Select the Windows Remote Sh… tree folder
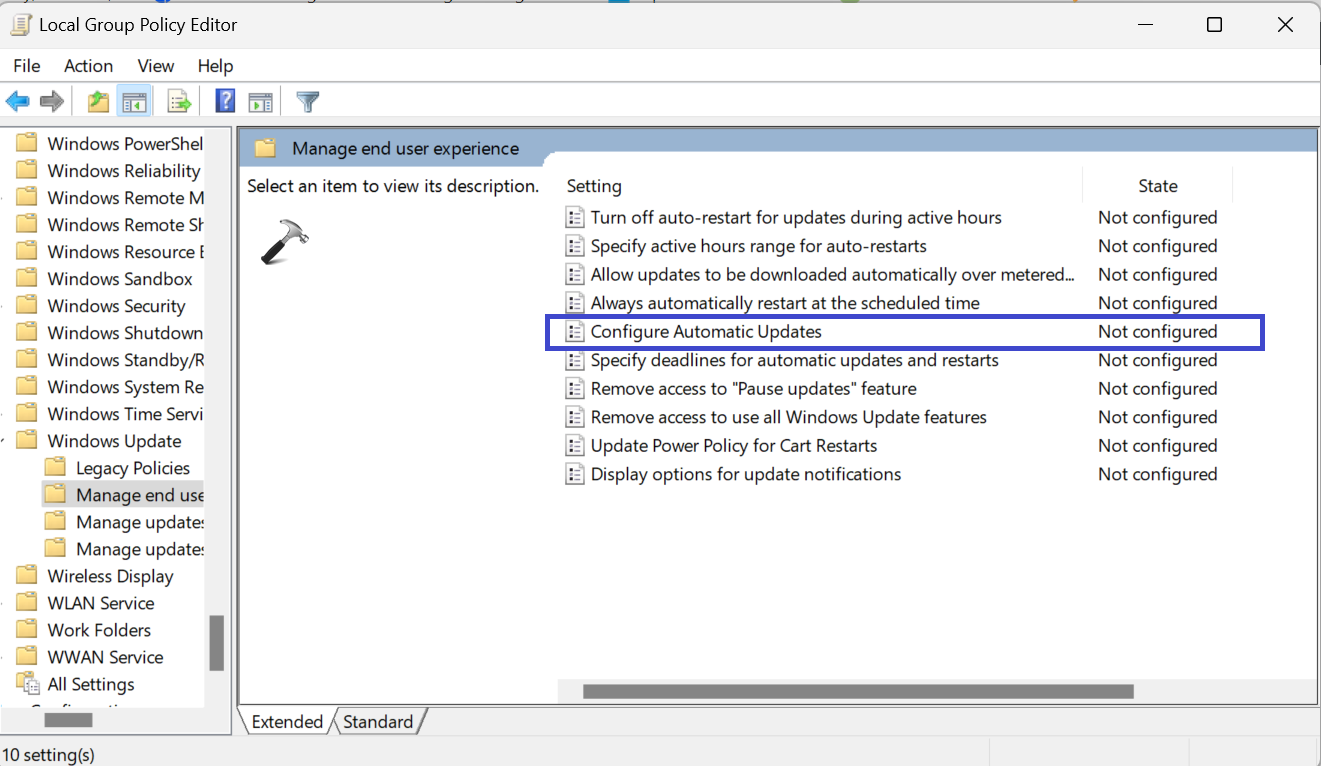This screenshot has width=1321, height=766. (x=125, y=225)
